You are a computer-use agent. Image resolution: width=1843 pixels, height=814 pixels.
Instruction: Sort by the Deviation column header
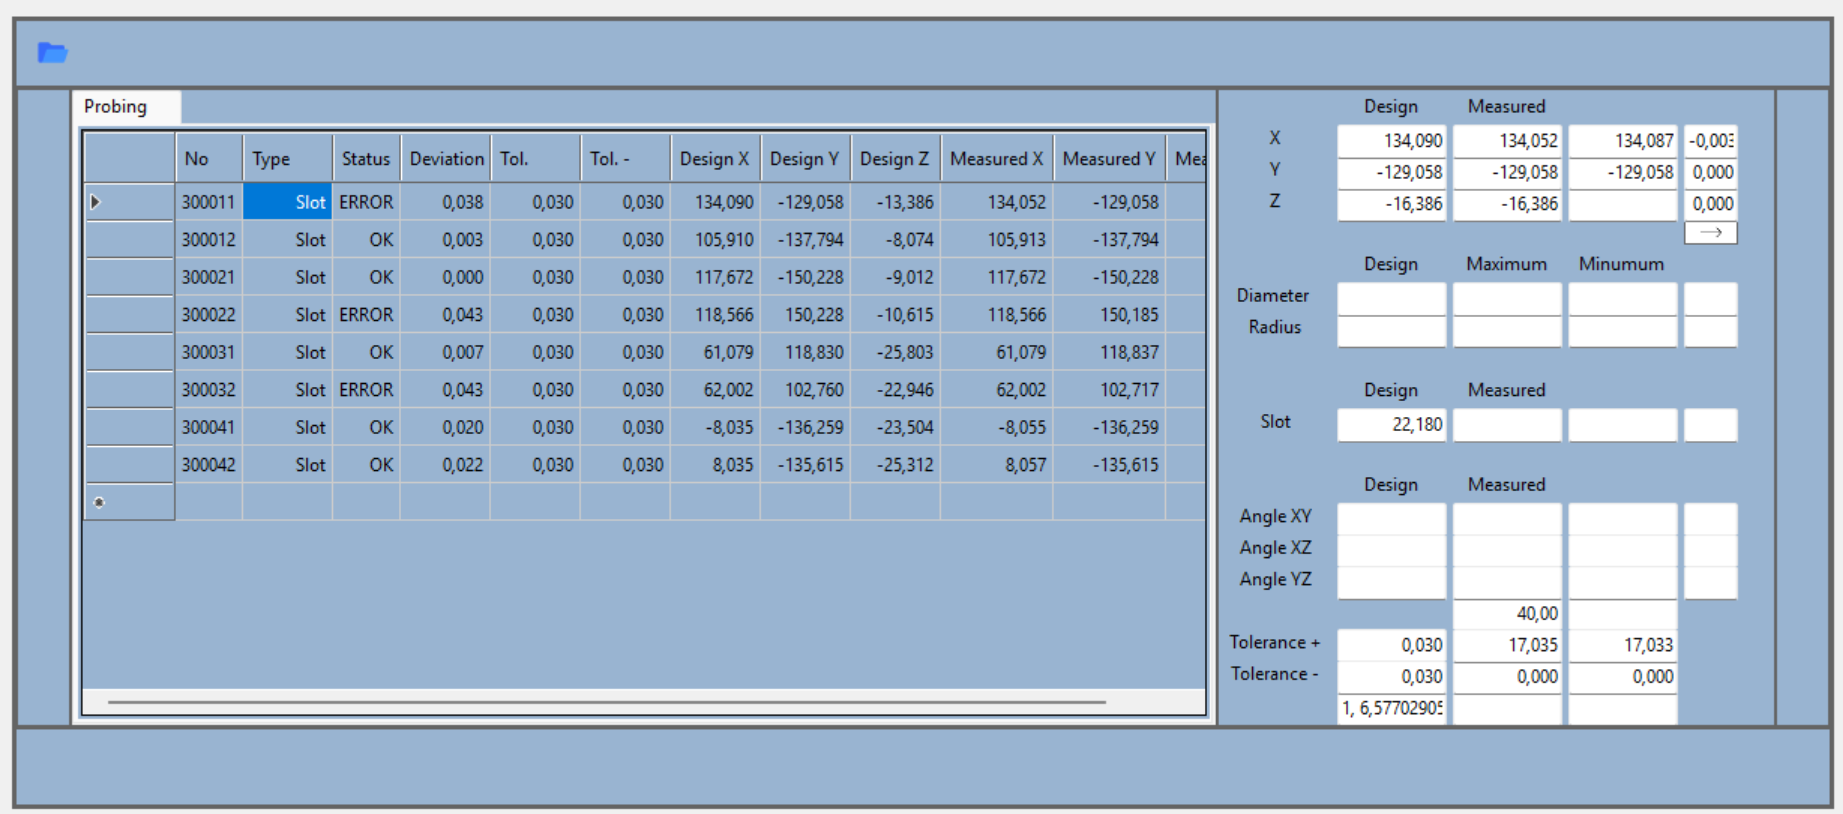point(446,159)
